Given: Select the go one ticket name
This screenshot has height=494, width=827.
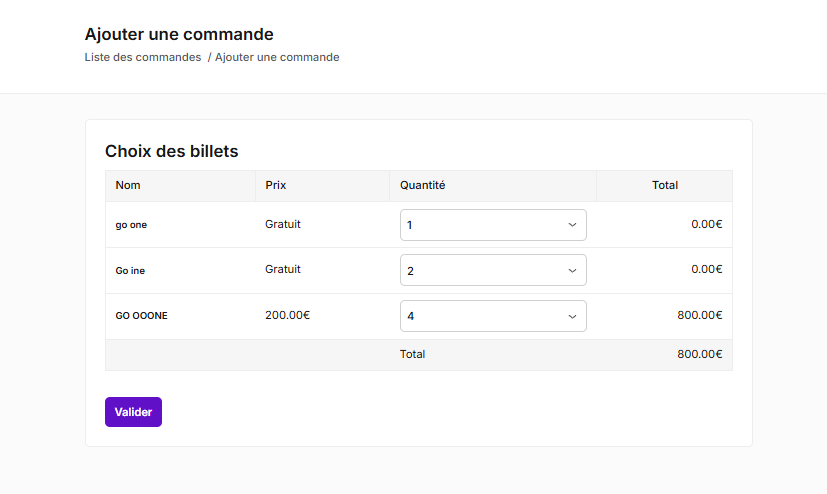Looking at the screenshot, I should 131,225.
